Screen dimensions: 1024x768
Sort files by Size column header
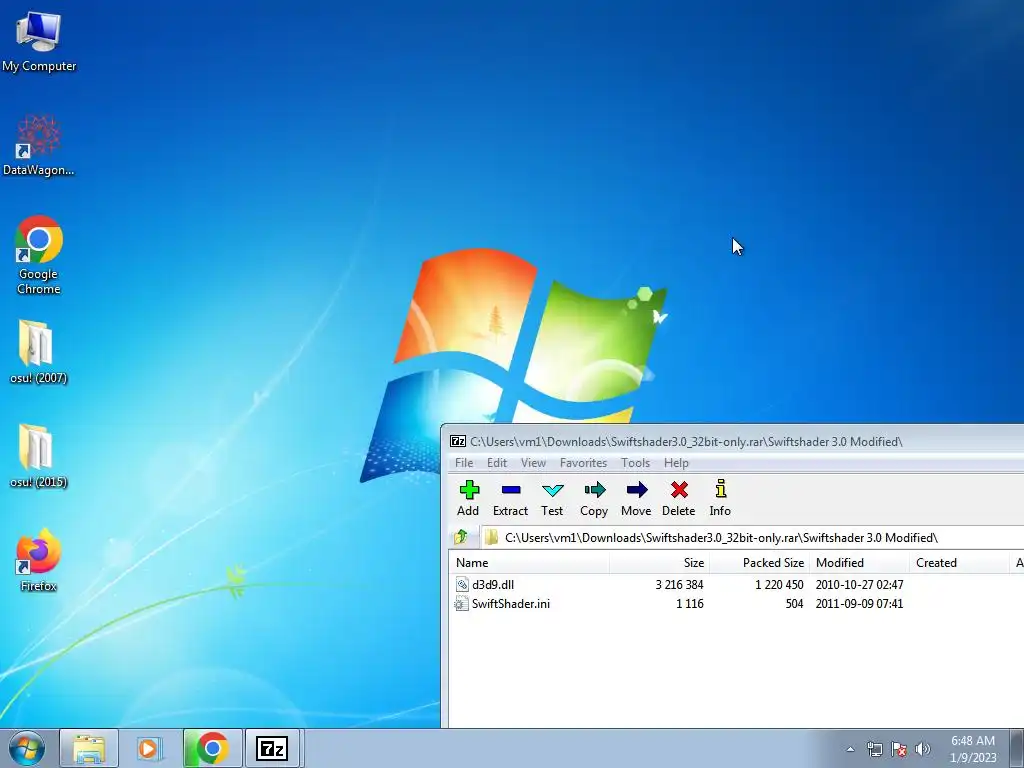point(660,562)
